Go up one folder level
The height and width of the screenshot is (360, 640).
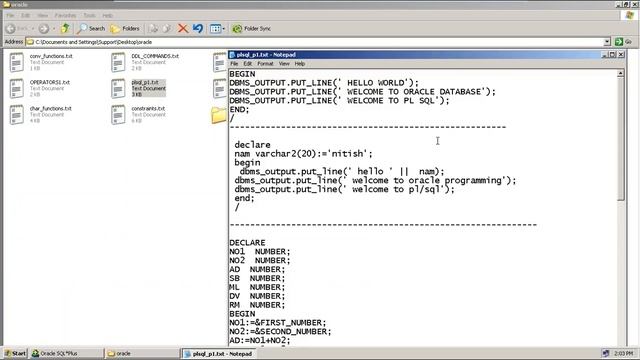click(x=65, y=28)
